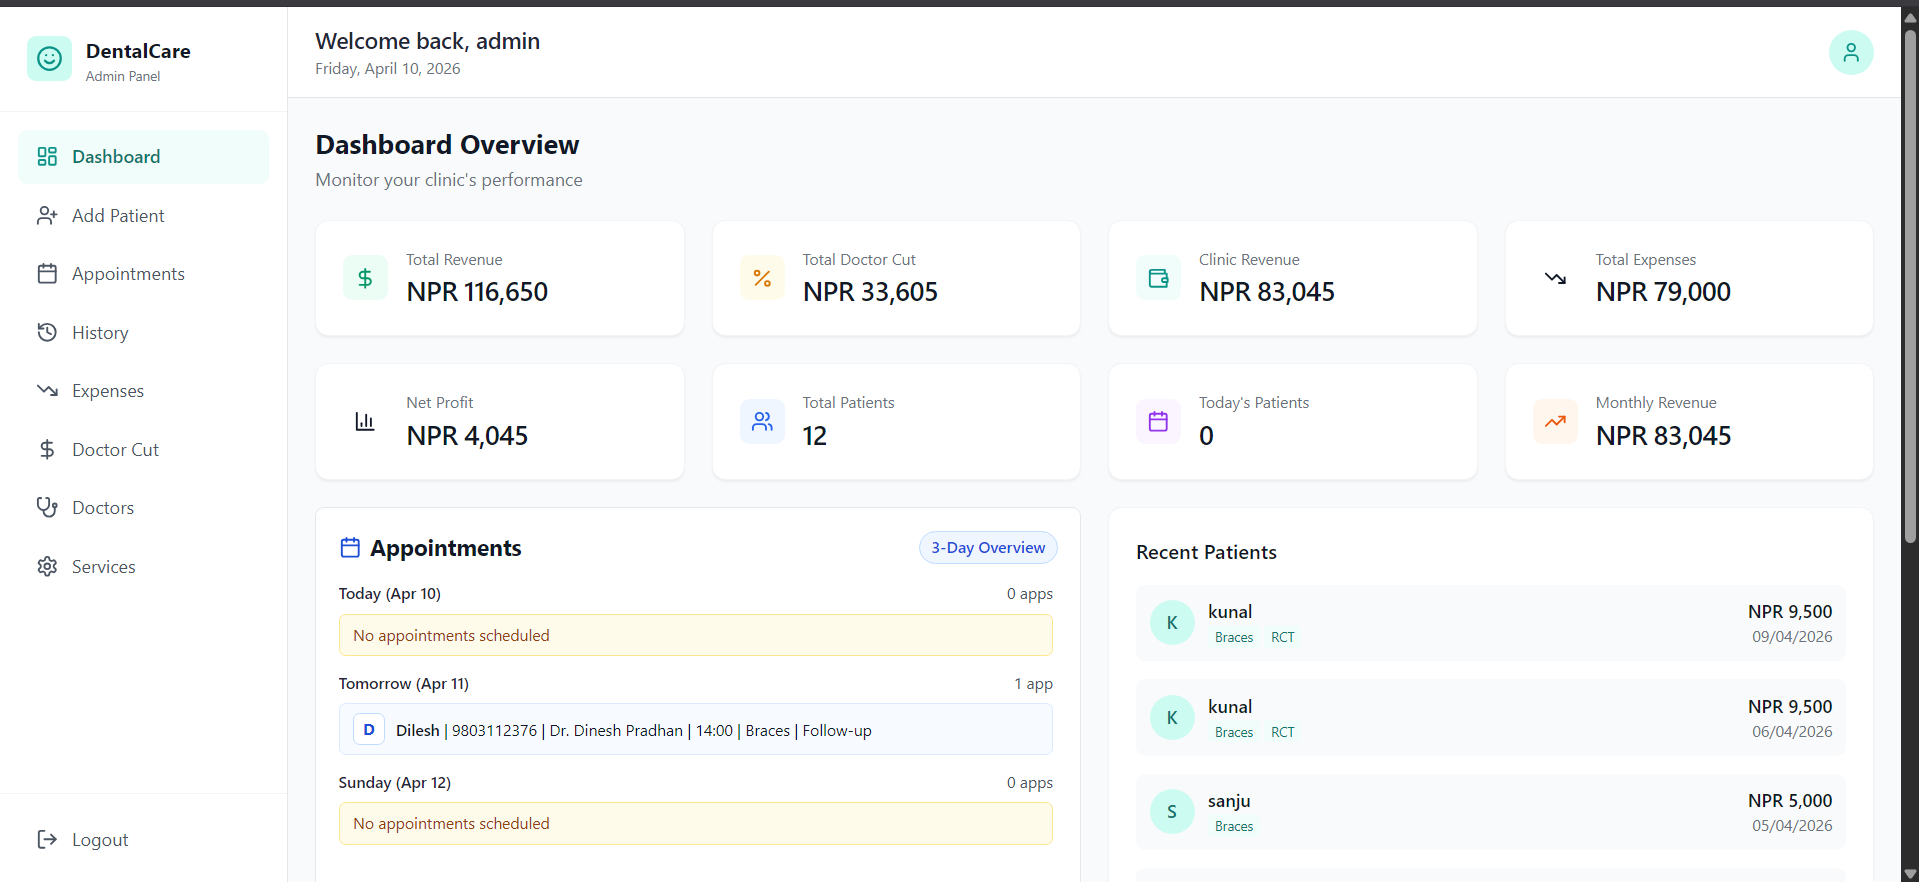Click the Today (Apr 10) heading
The height and width of the screenshot is (882, 1919).
(x=390, y=594)
